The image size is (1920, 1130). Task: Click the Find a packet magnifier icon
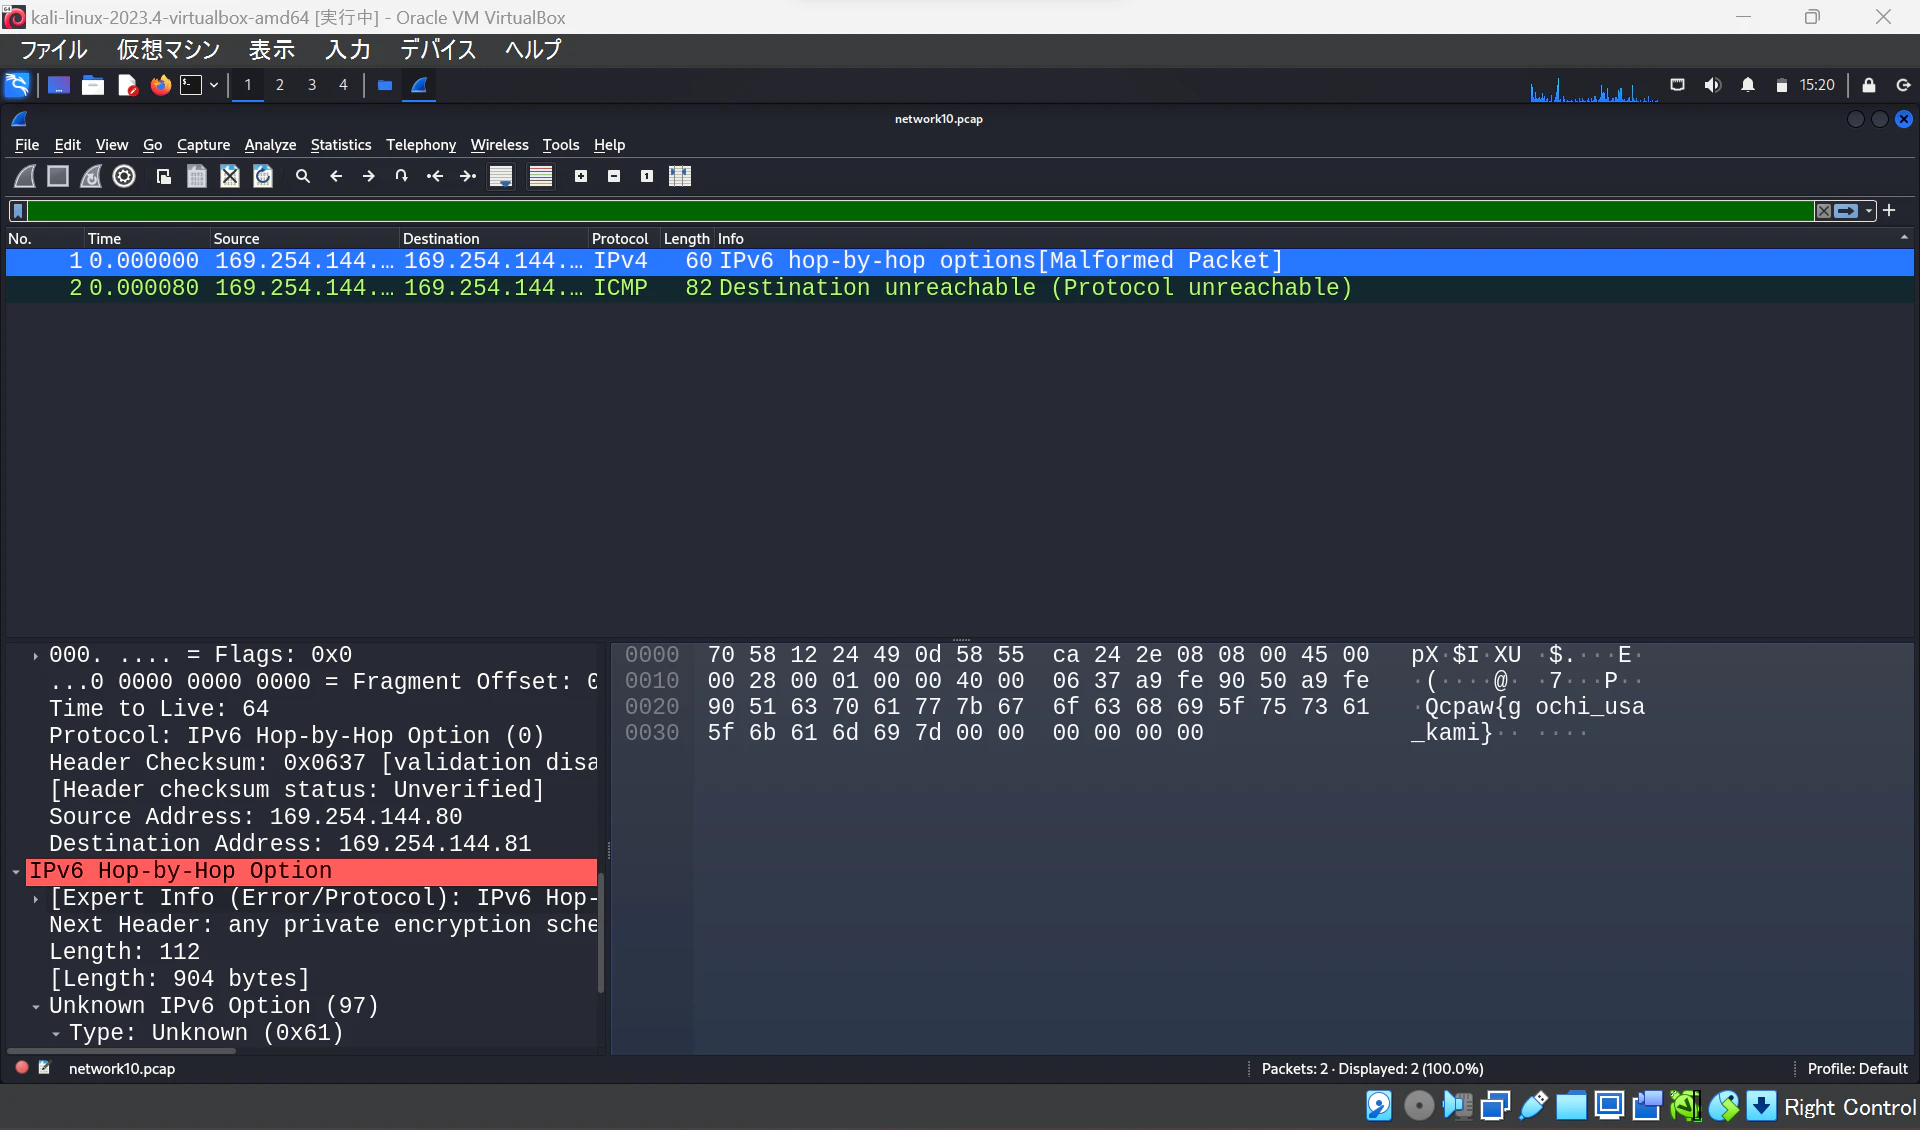[303, 176]
